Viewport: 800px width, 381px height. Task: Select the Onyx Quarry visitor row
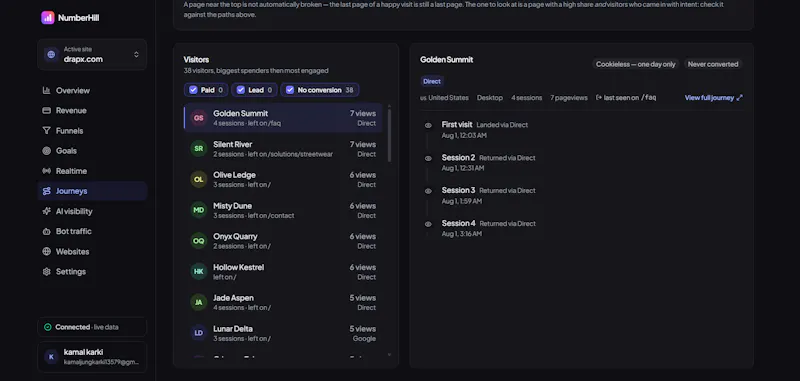point(283,241)
